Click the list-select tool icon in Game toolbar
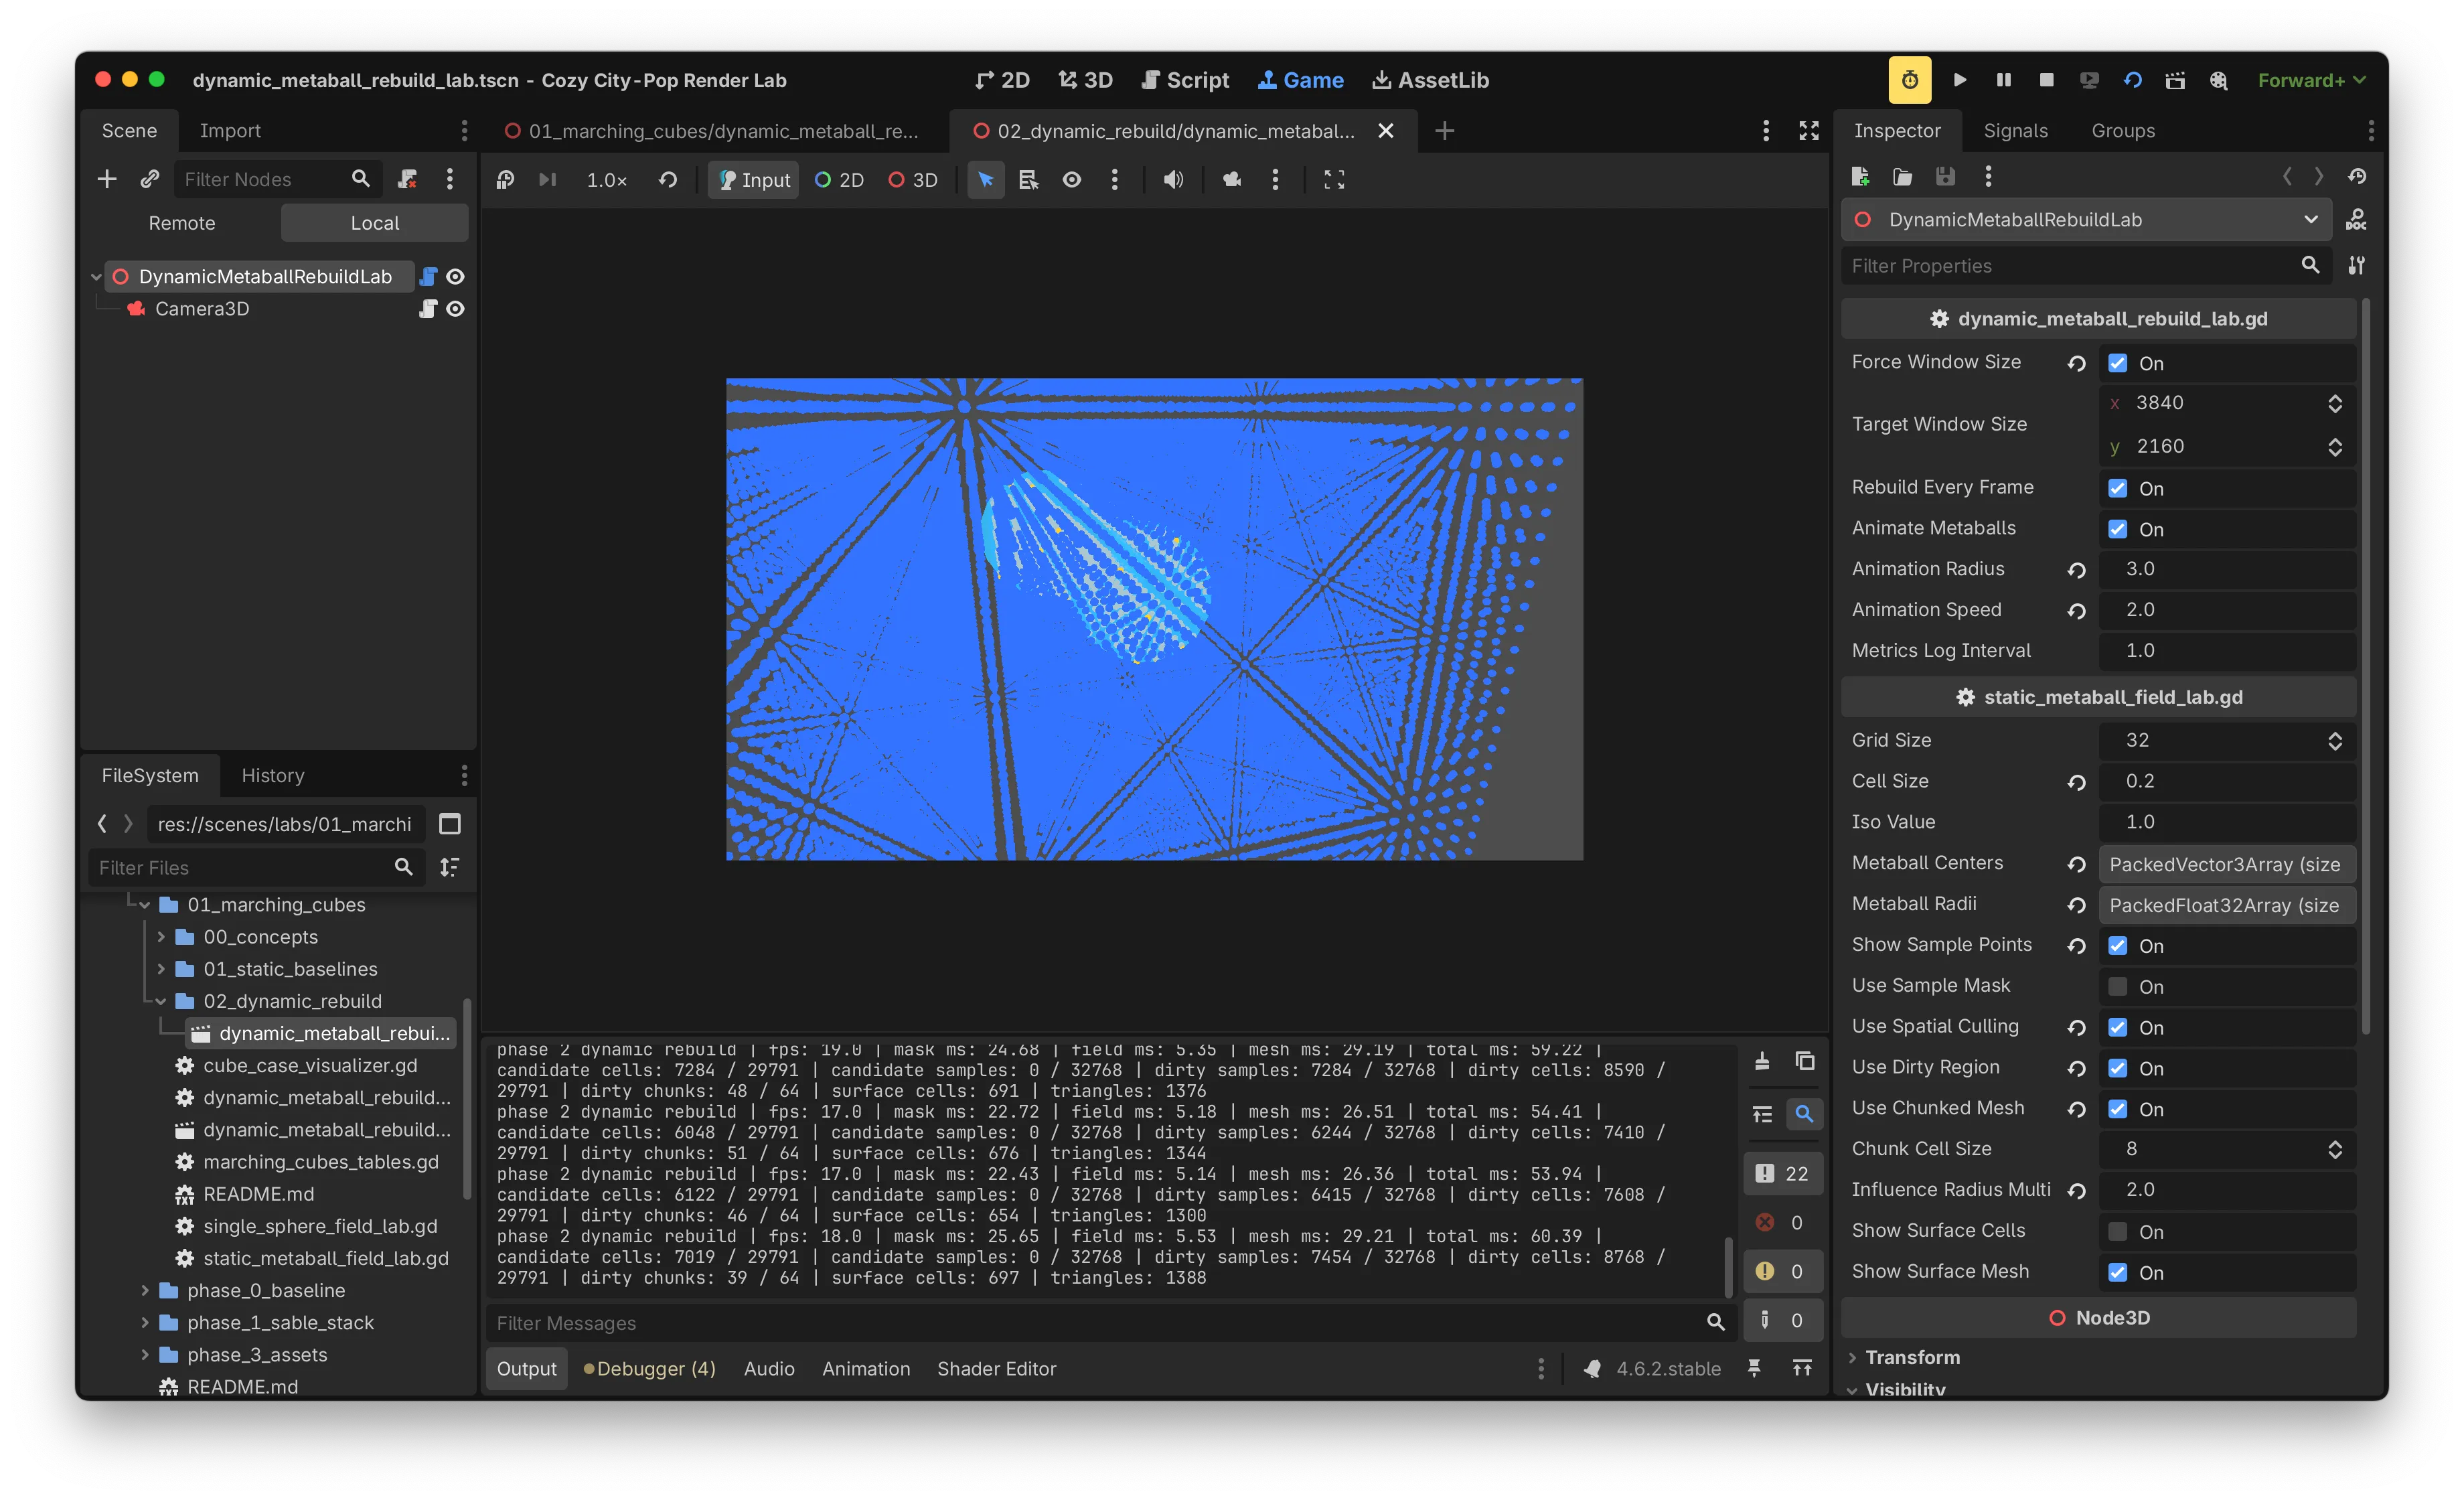Screen dimensions: 2464x1500 pyautogui.click(x=1028, y=180)
